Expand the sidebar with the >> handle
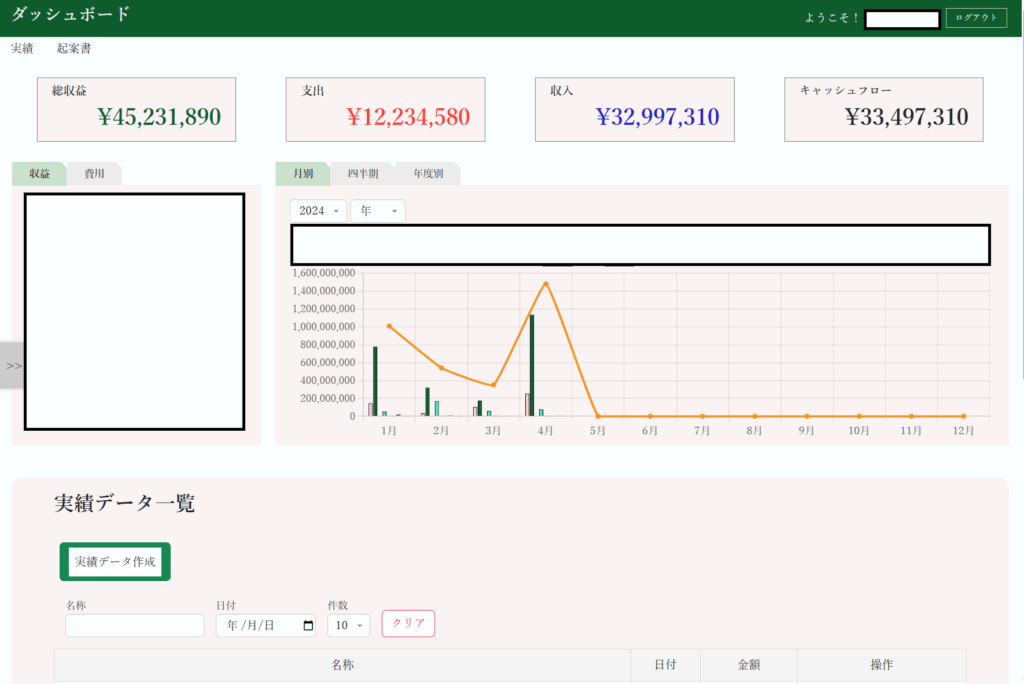Screen dimensions: 1024x684 point(13,365)
